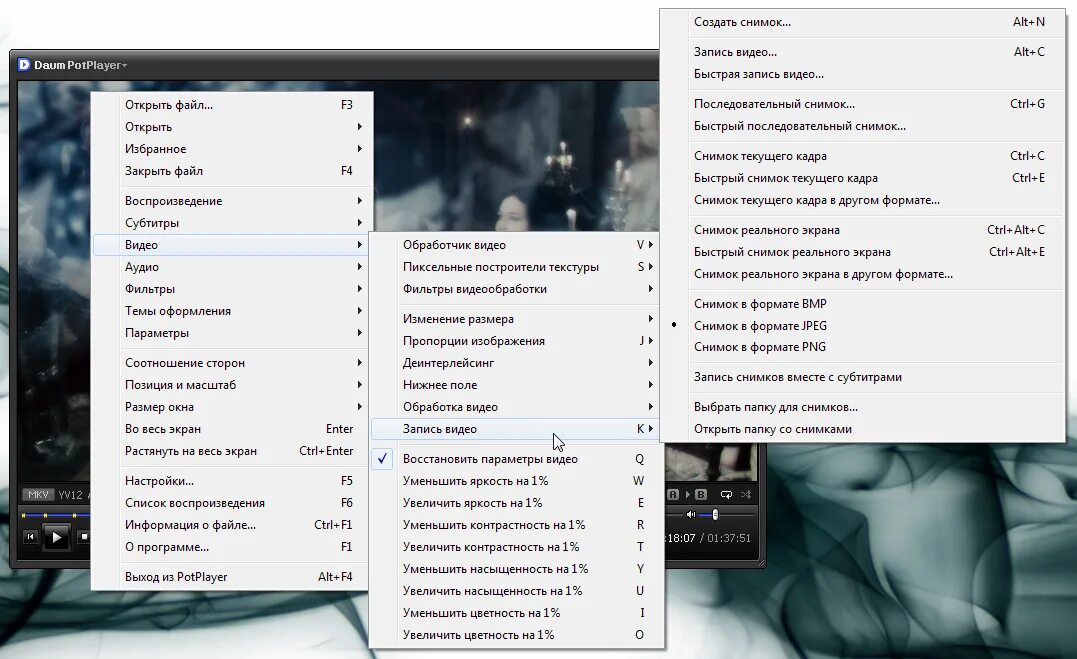Screen dimensions: 1077x659
Task: Expand the 'Фильтры' submenu
Action: pyautogui.click(x=232, y=289)
